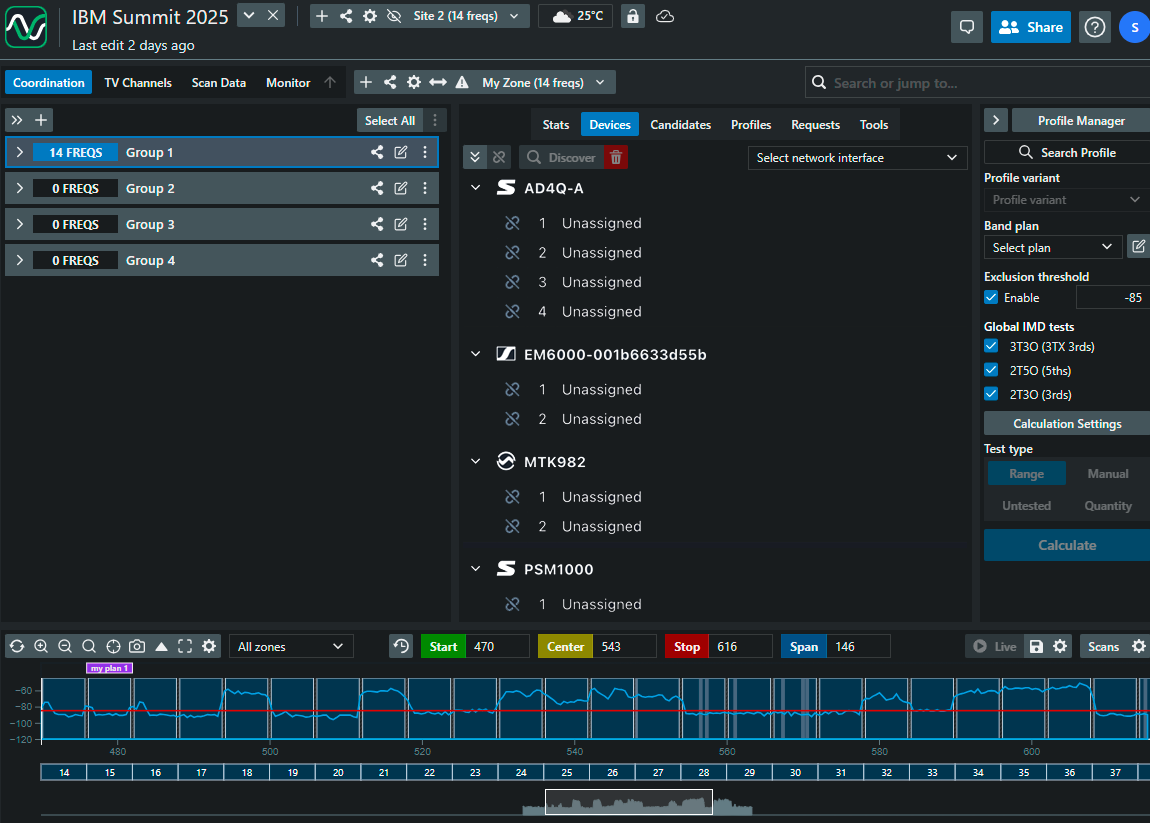This screenshot has height=823, width=1150.
Task: Expand the Group 1 row chevron
Action: [20, 153]
